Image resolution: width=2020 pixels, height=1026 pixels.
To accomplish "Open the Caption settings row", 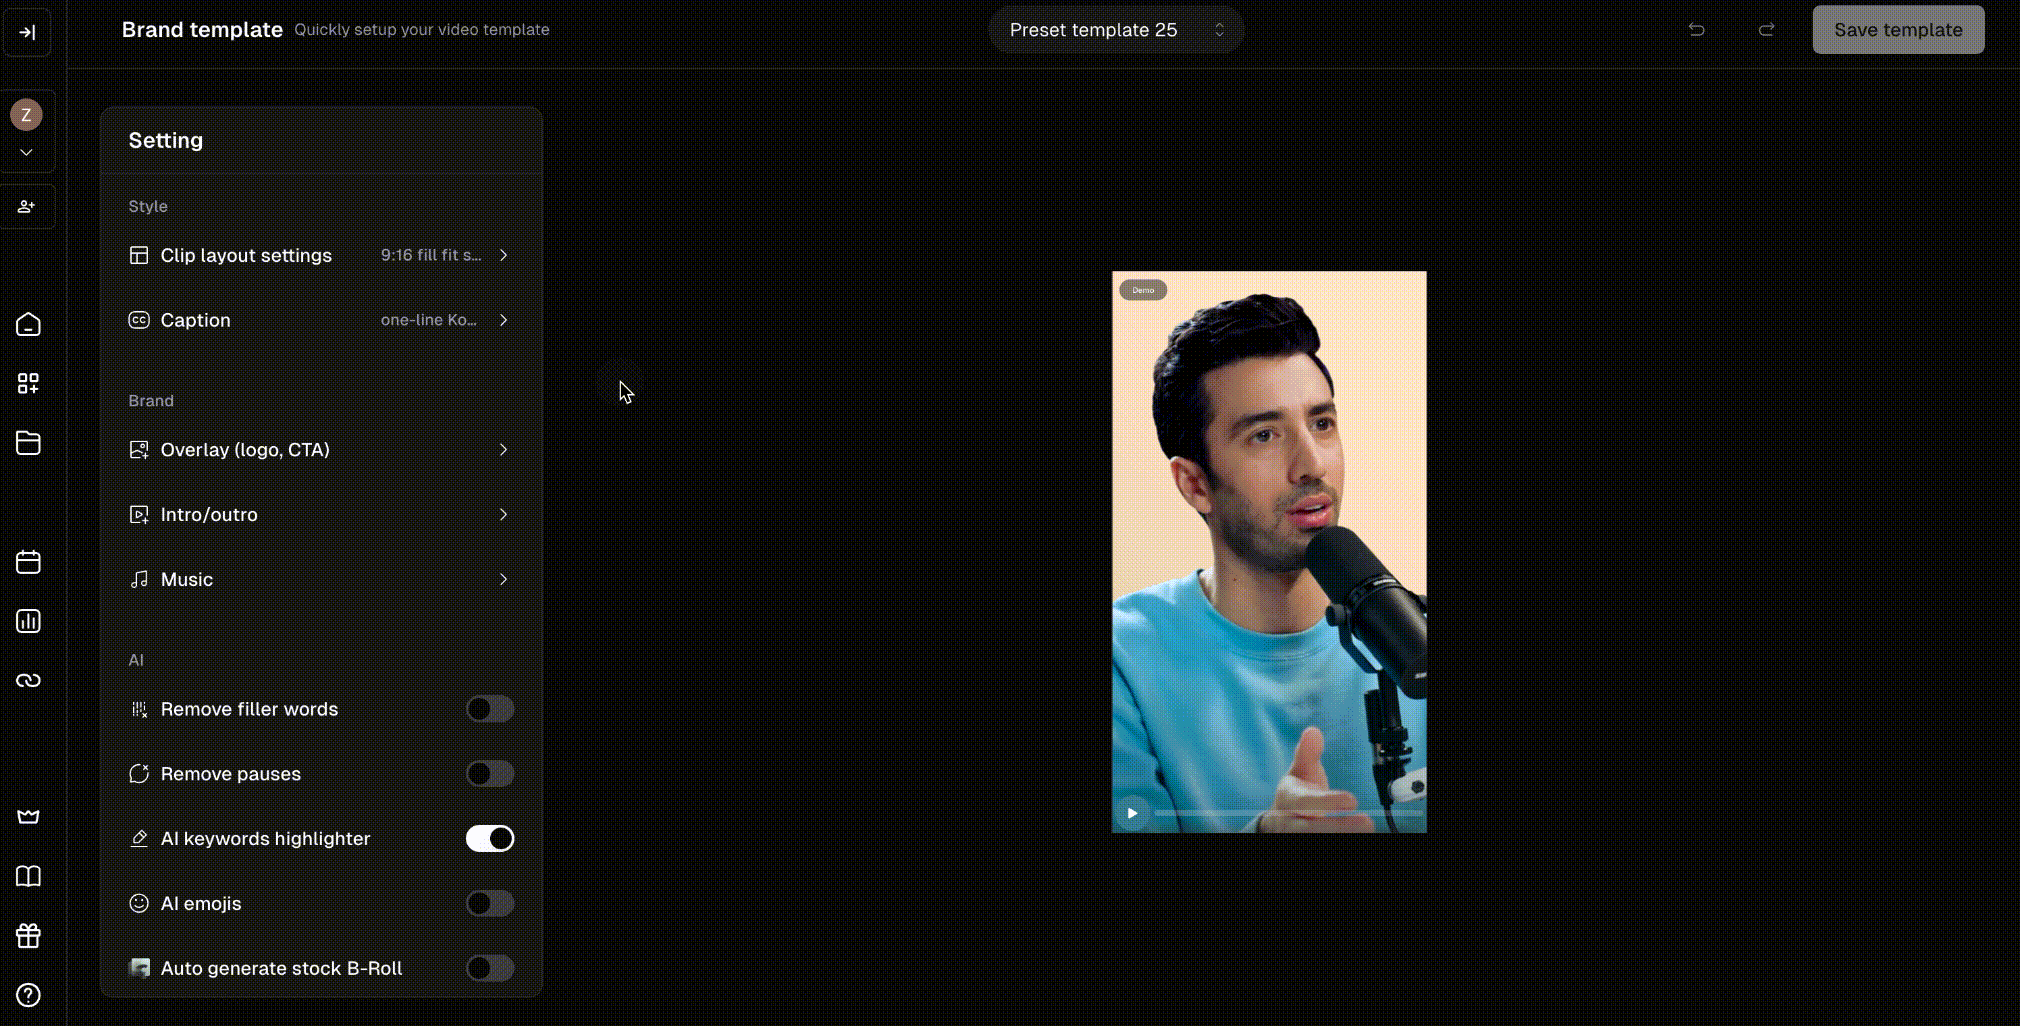I will (321, 320).
